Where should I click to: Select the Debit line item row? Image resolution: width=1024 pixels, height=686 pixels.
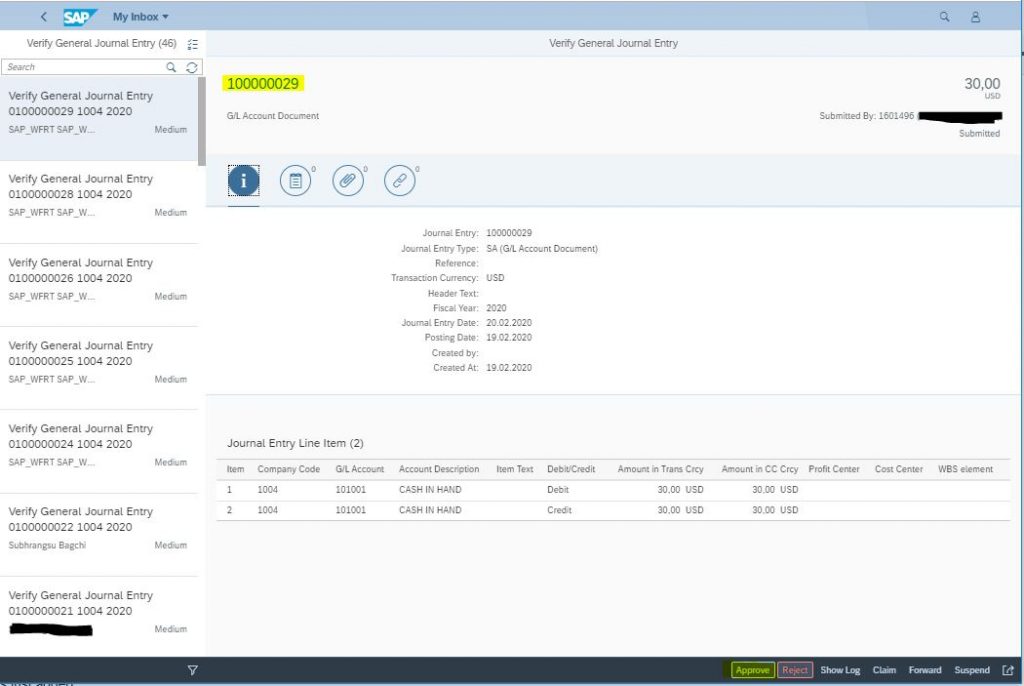[x=613, y=490]
